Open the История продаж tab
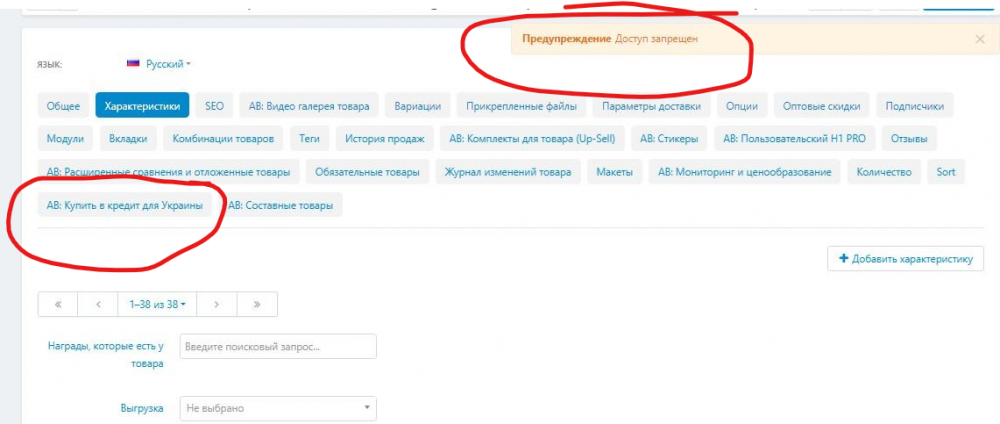 click(384, 139)
